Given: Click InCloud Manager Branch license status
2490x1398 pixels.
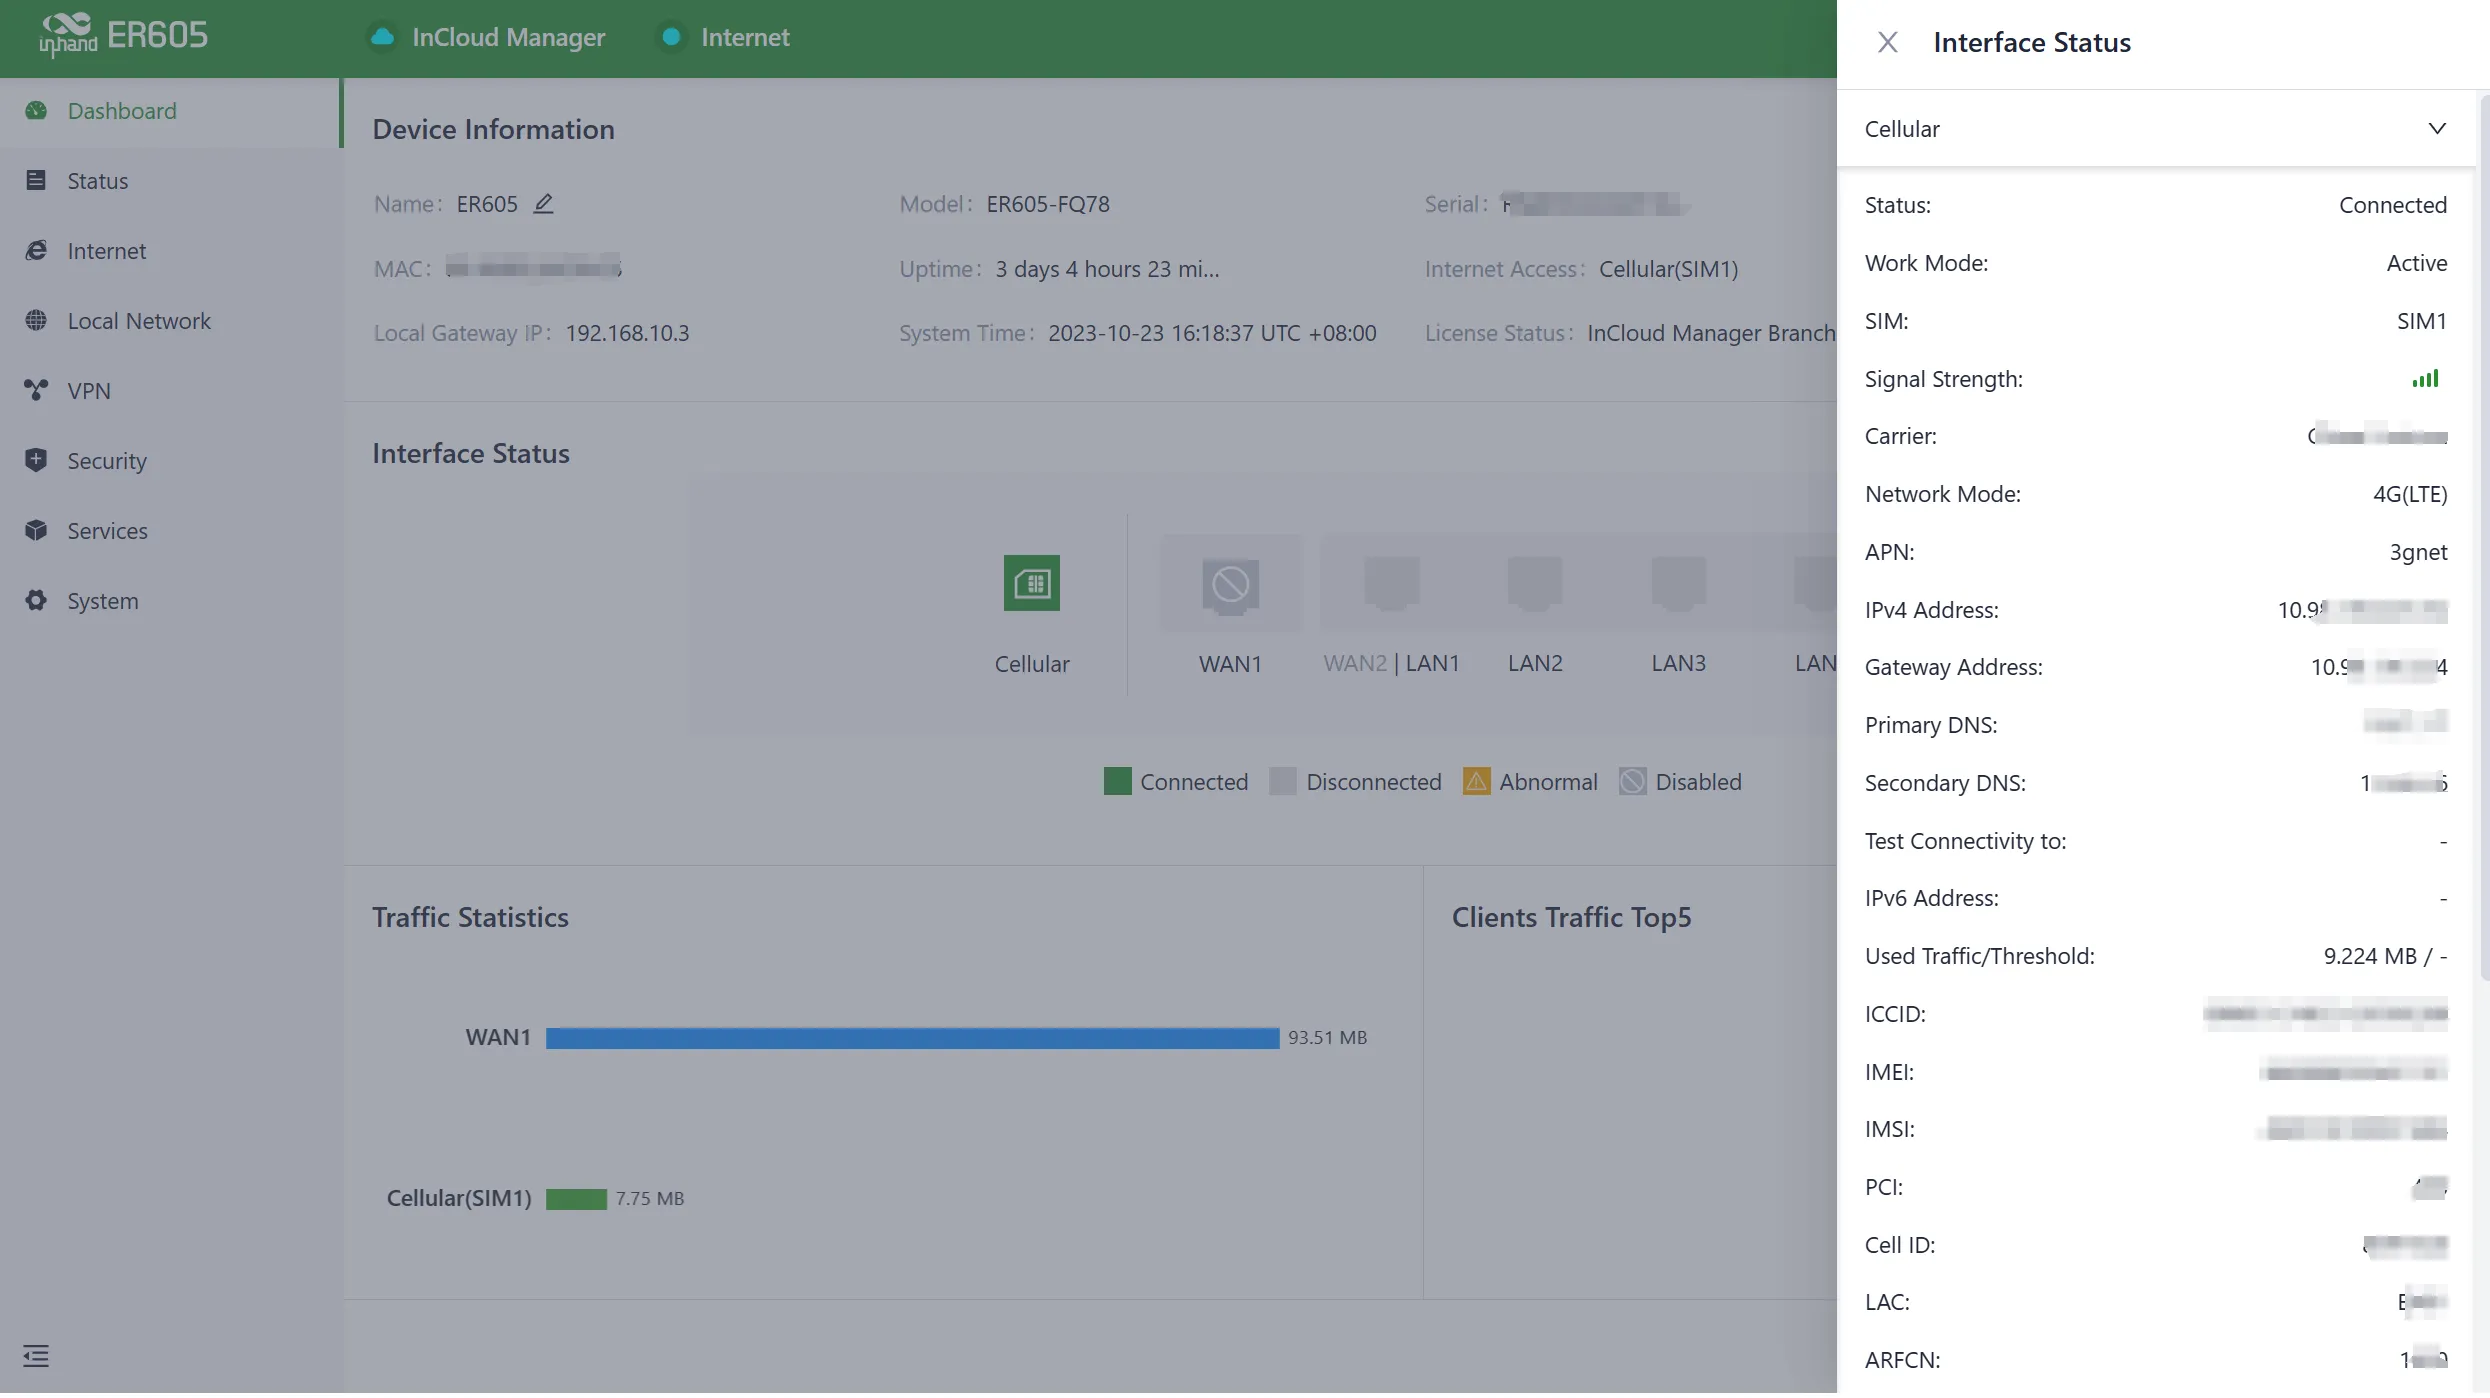Looking at the screenshot, I should [x=1711, y=334].
